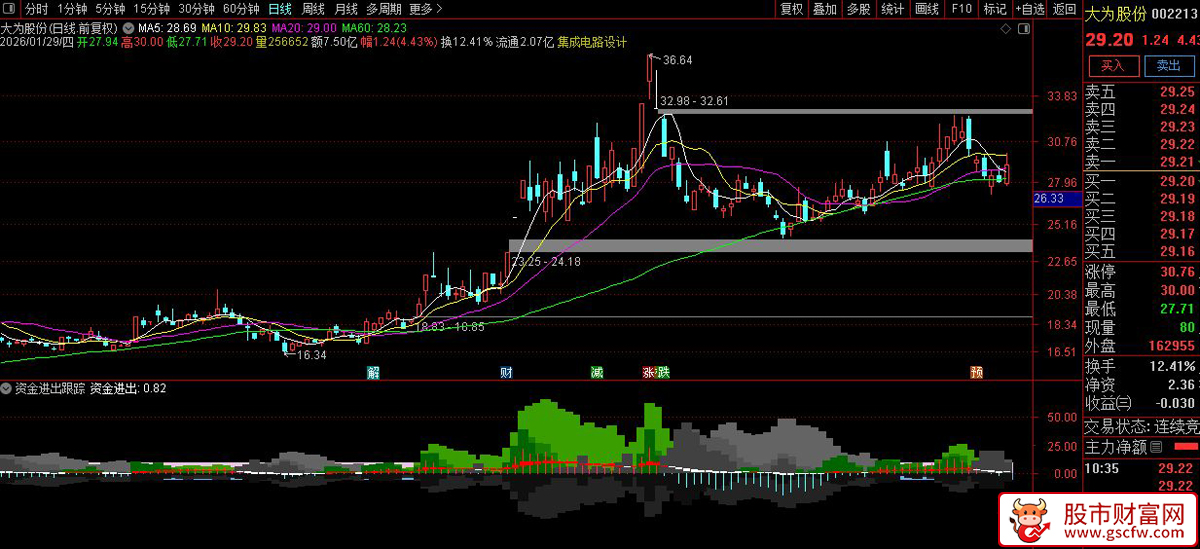1200x549 pixels.
Task: Open the 多股 multi-stock view
Action: pyautogui.click(x=858, y=9)
